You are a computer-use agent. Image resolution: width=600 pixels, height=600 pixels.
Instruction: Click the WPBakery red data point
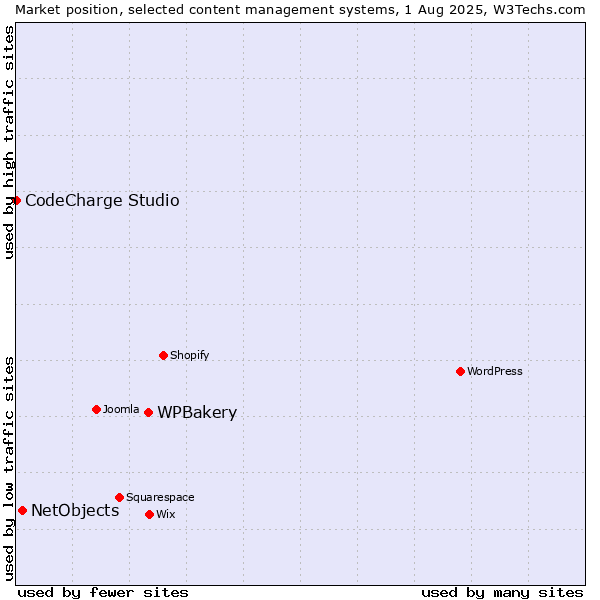[148, 412]
